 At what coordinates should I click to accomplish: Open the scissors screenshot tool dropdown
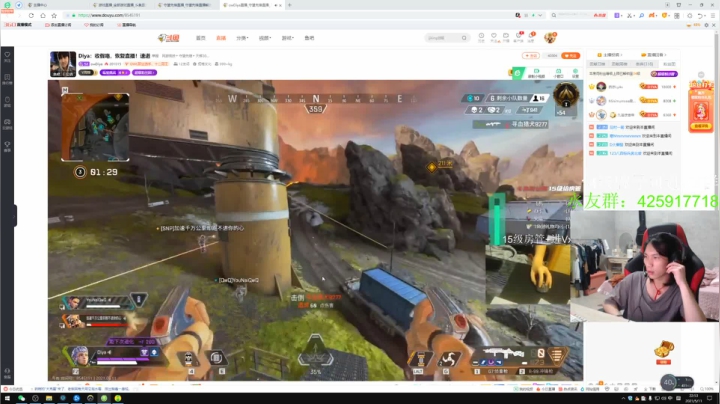coord(631,15)
